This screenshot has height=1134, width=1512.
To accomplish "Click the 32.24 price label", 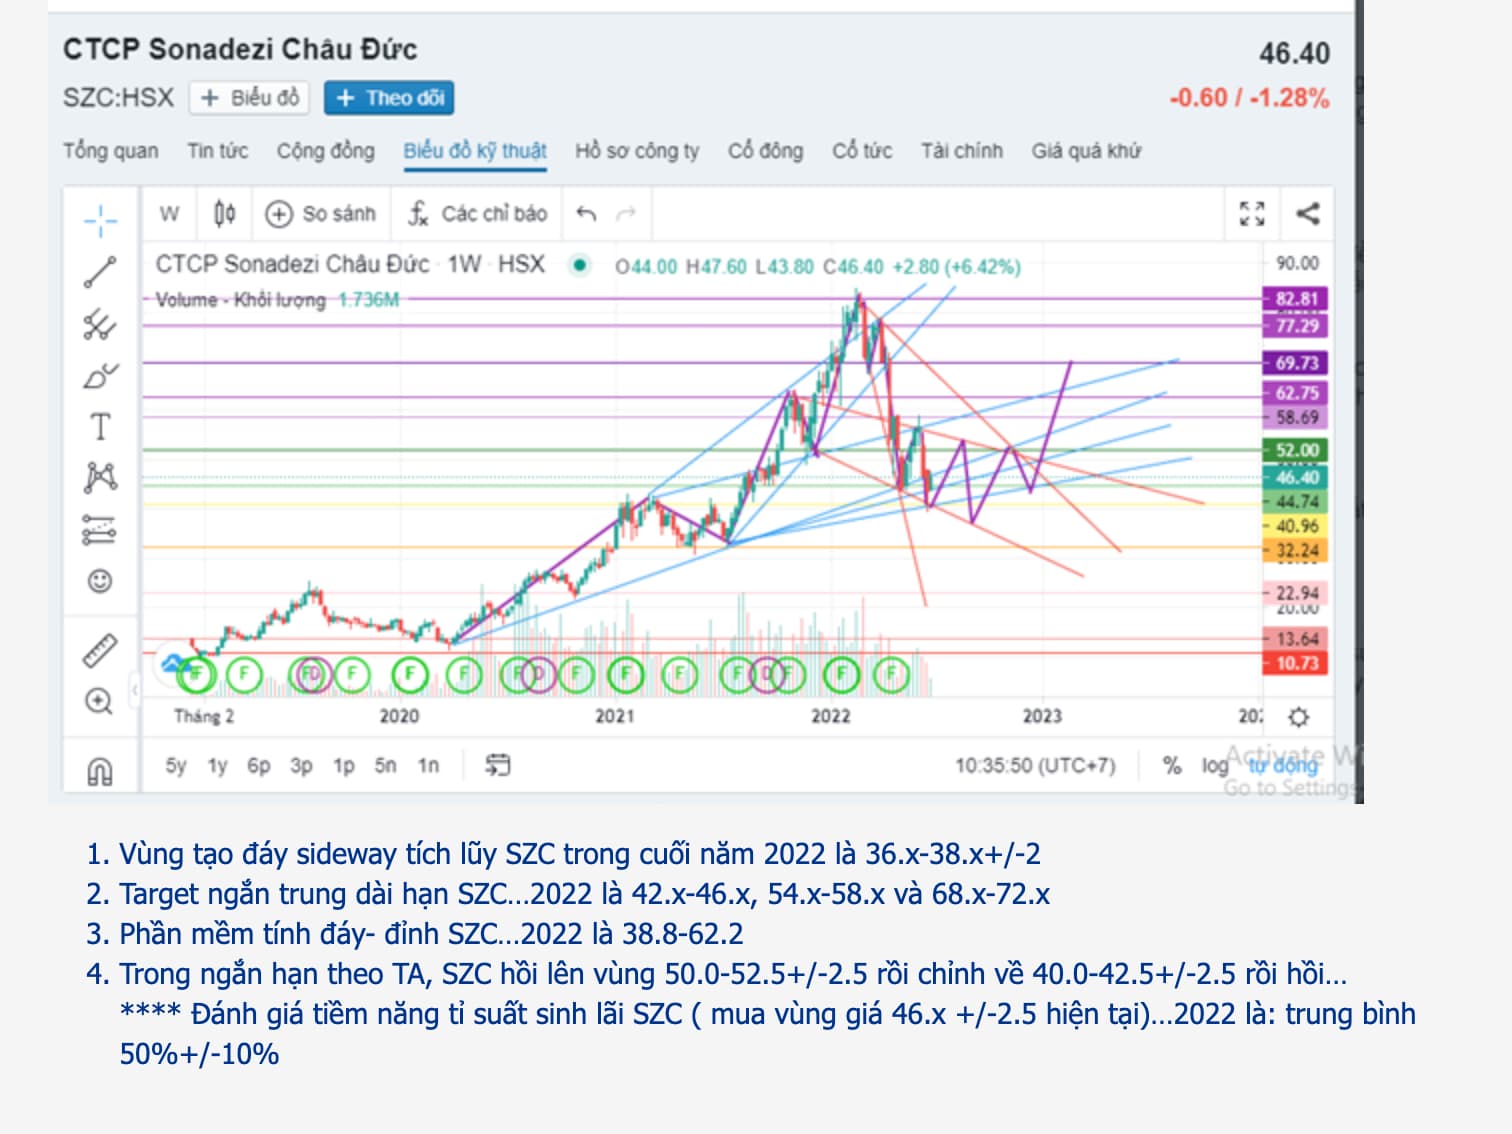I will coord(1296,550).
